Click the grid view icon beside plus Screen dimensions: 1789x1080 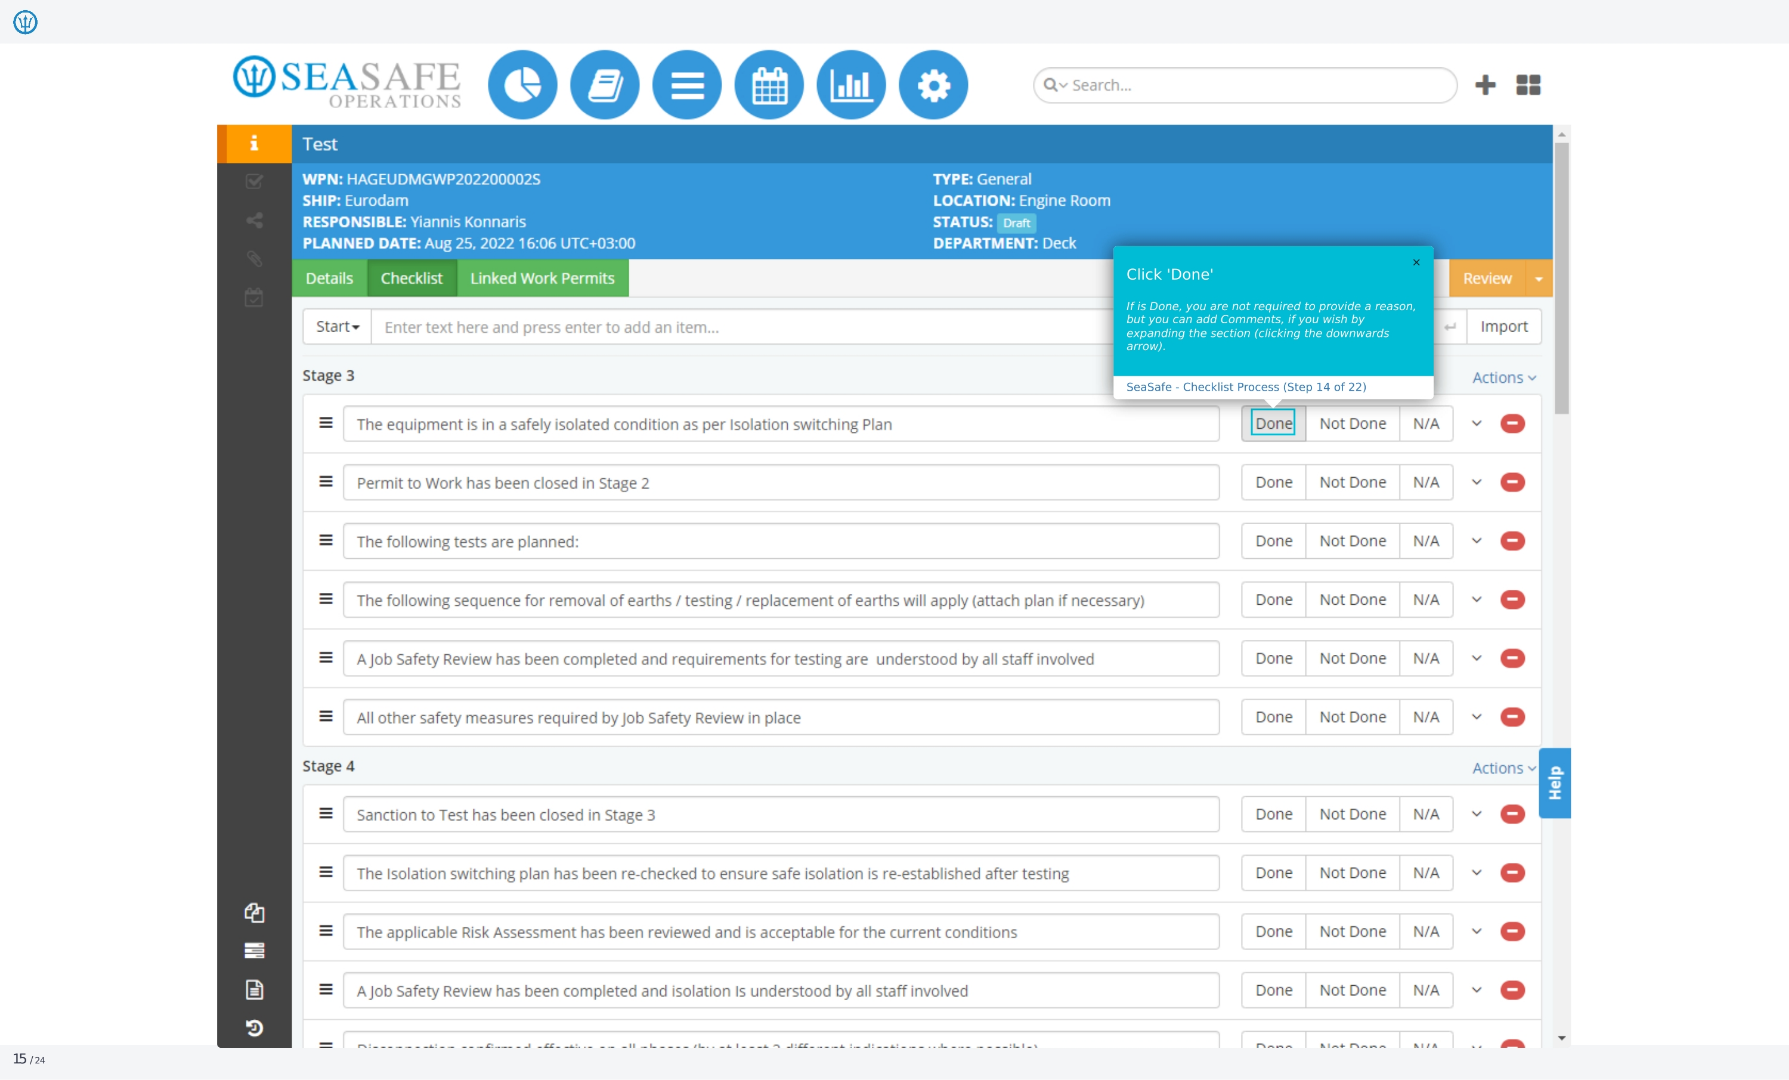pyautogui.click(x=1528, y=85)
